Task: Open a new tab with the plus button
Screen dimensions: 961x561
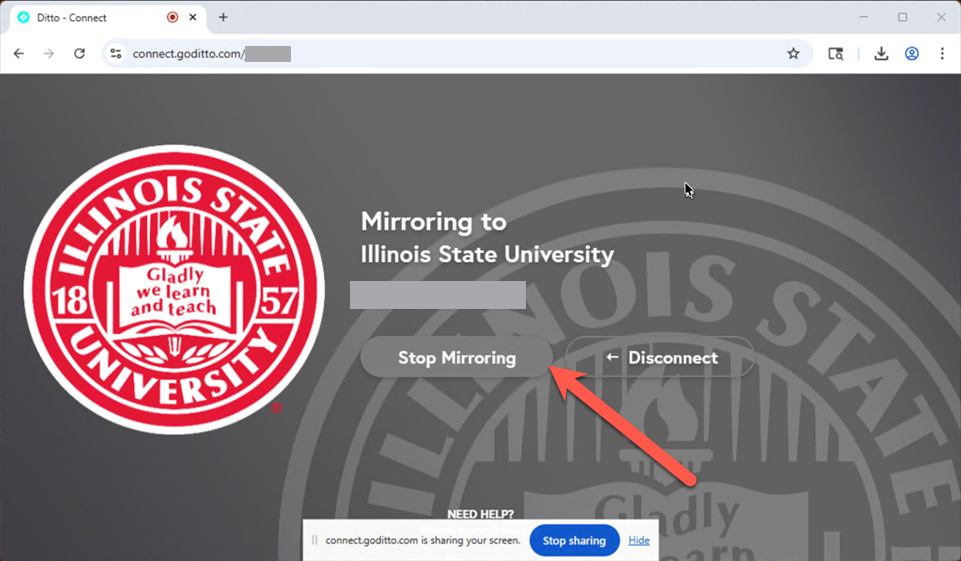Action: 223,17
